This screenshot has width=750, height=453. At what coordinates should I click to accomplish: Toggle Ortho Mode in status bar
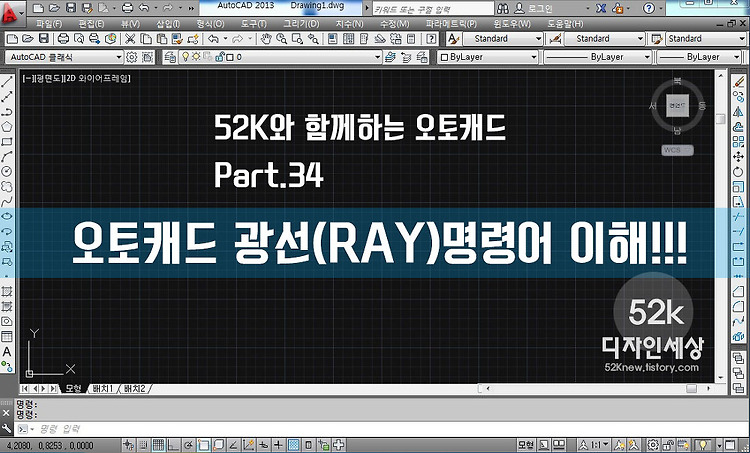(173, 445)
